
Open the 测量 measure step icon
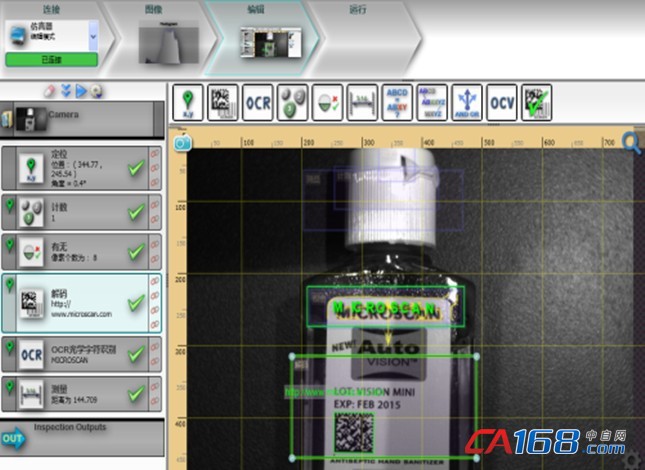31,394
